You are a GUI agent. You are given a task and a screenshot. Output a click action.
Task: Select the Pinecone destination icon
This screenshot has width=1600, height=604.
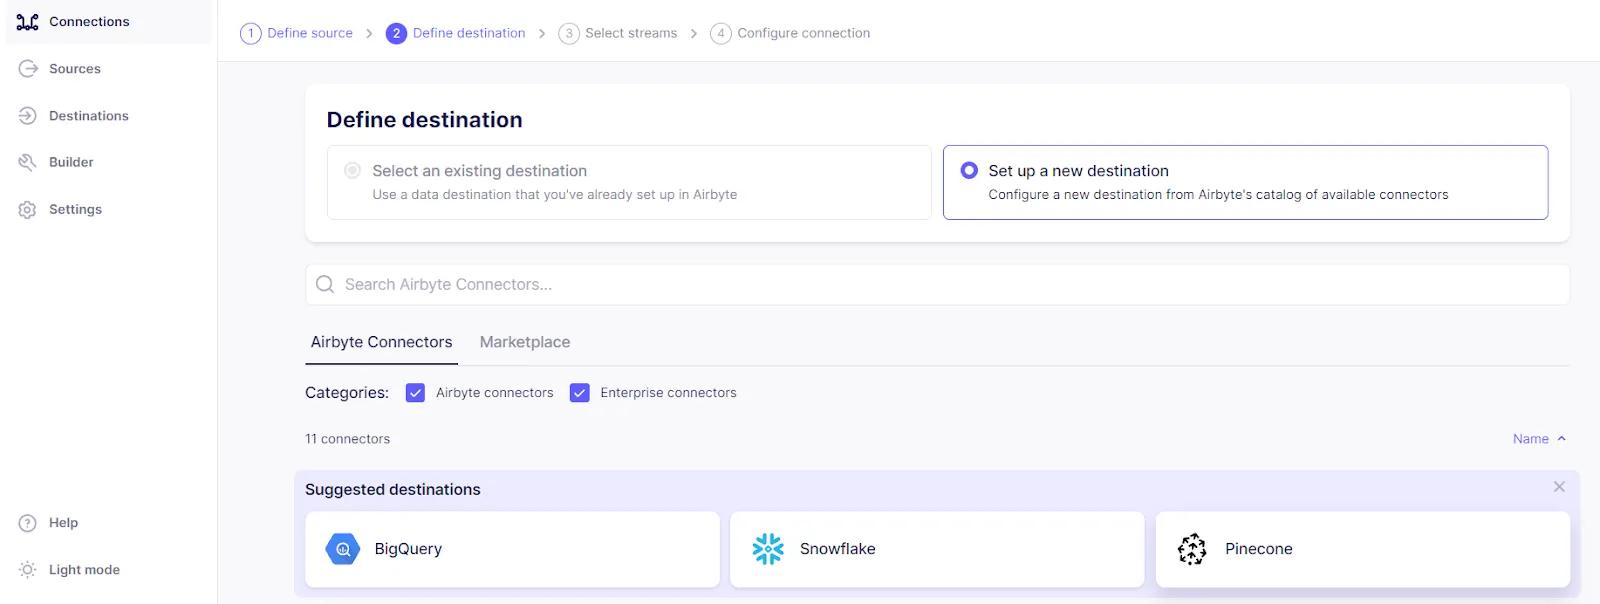coord(1192,549)
